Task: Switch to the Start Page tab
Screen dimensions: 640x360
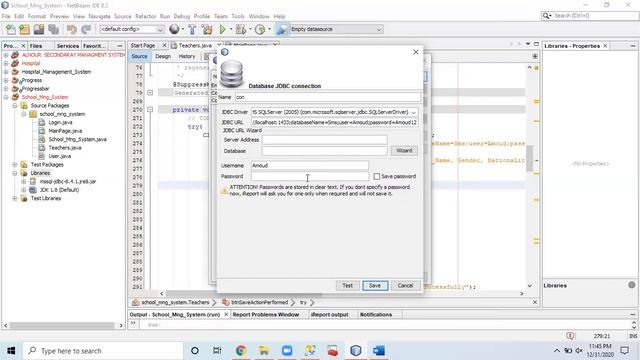Action: pyautogui.click(x=143, y=45)
